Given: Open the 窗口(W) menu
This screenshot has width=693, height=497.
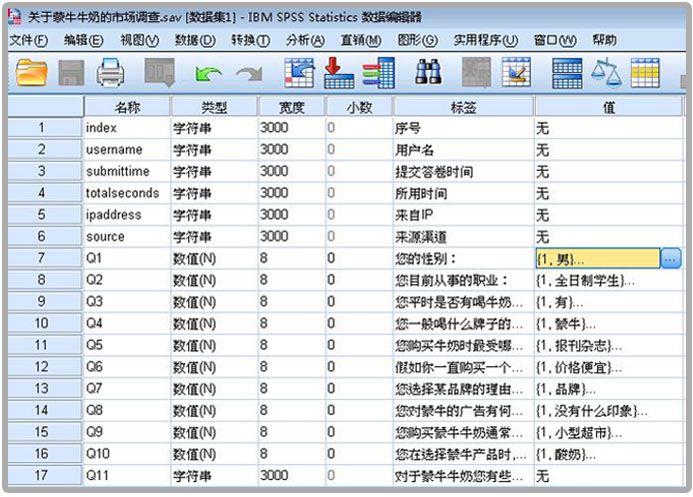Looking at the screenshot, I should click(x=555, y=41).
